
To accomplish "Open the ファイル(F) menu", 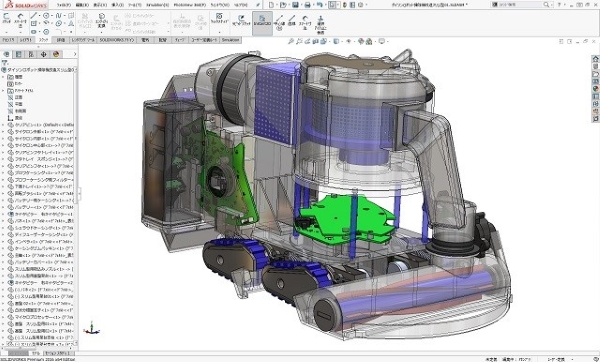I will click(x=64, y=5).
